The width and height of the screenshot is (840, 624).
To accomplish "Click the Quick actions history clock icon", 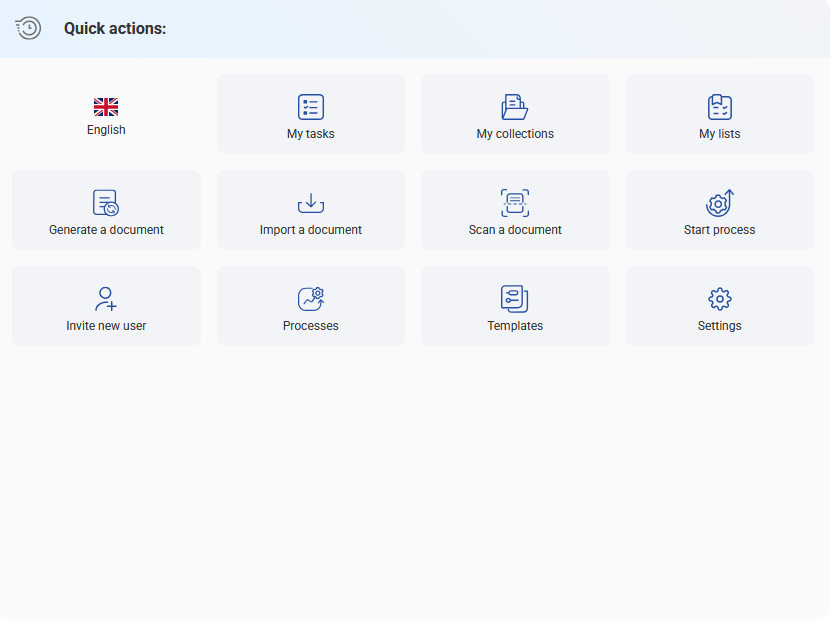I will click(28, 28).
